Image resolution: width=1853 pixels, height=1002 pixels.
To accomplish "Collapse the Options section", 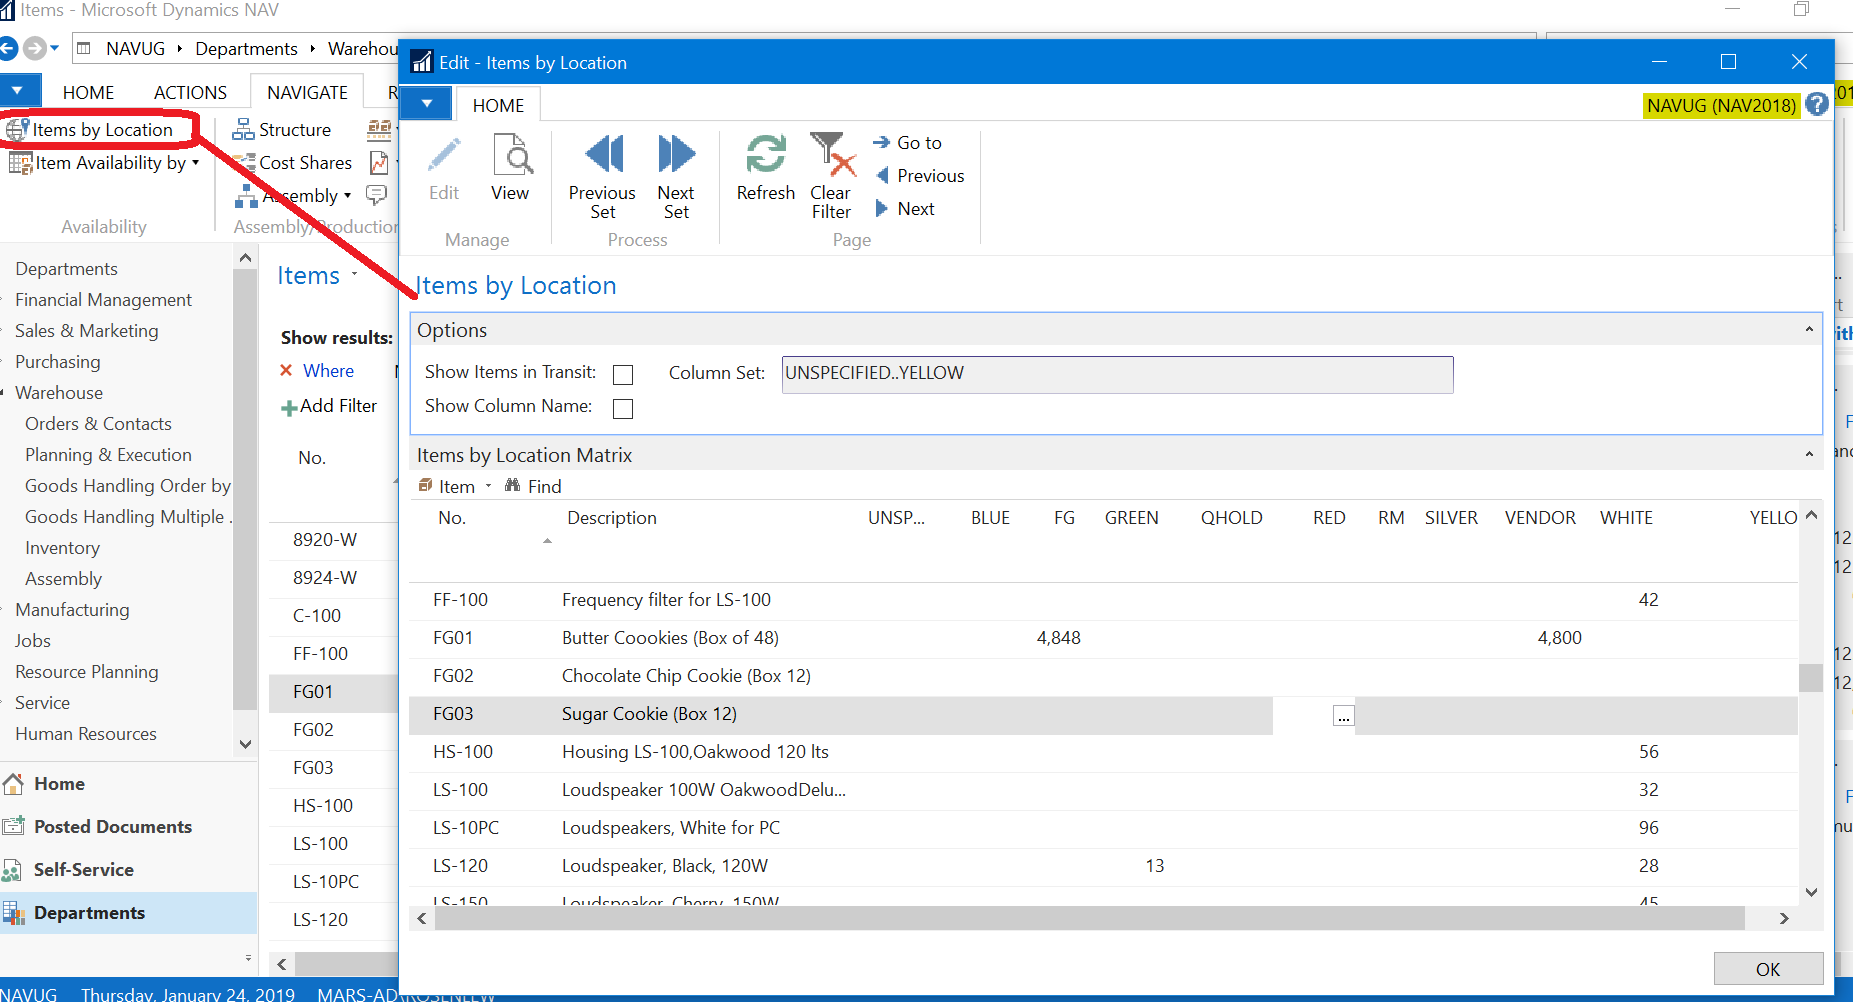I will [x=1808, y=330].
